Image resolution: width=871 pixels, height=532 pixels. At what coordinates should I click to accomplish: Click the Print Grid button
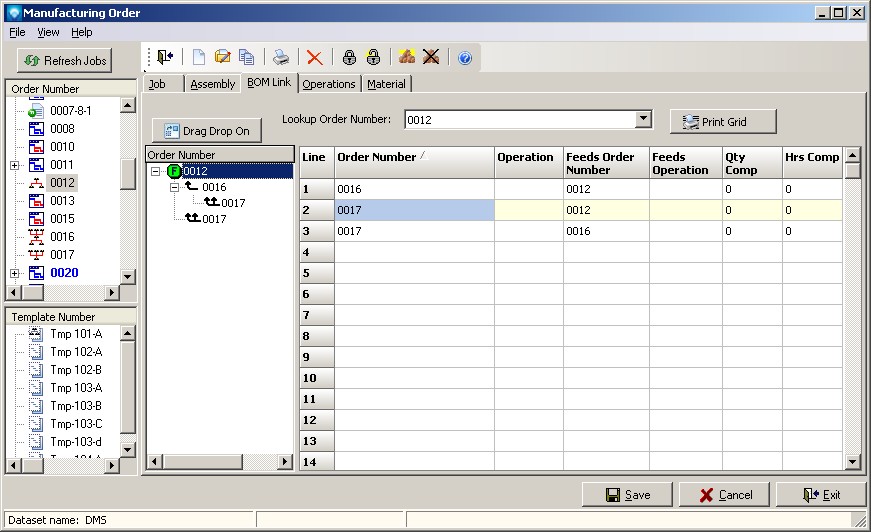pos(723,122)
